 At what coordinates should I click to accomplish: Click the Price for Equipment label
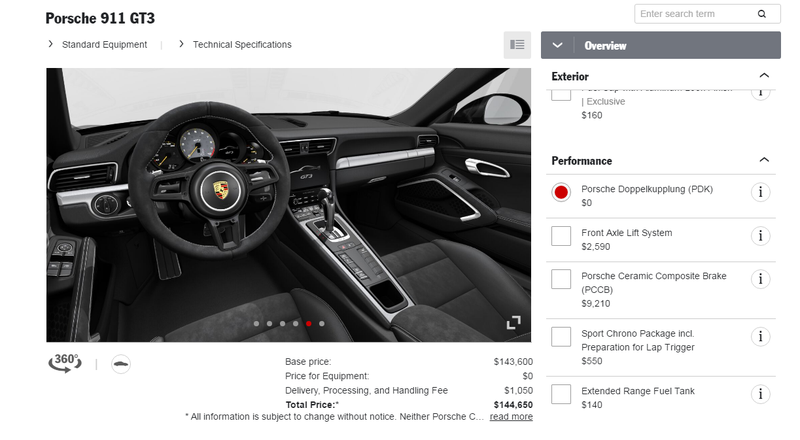tap(327, 376)
